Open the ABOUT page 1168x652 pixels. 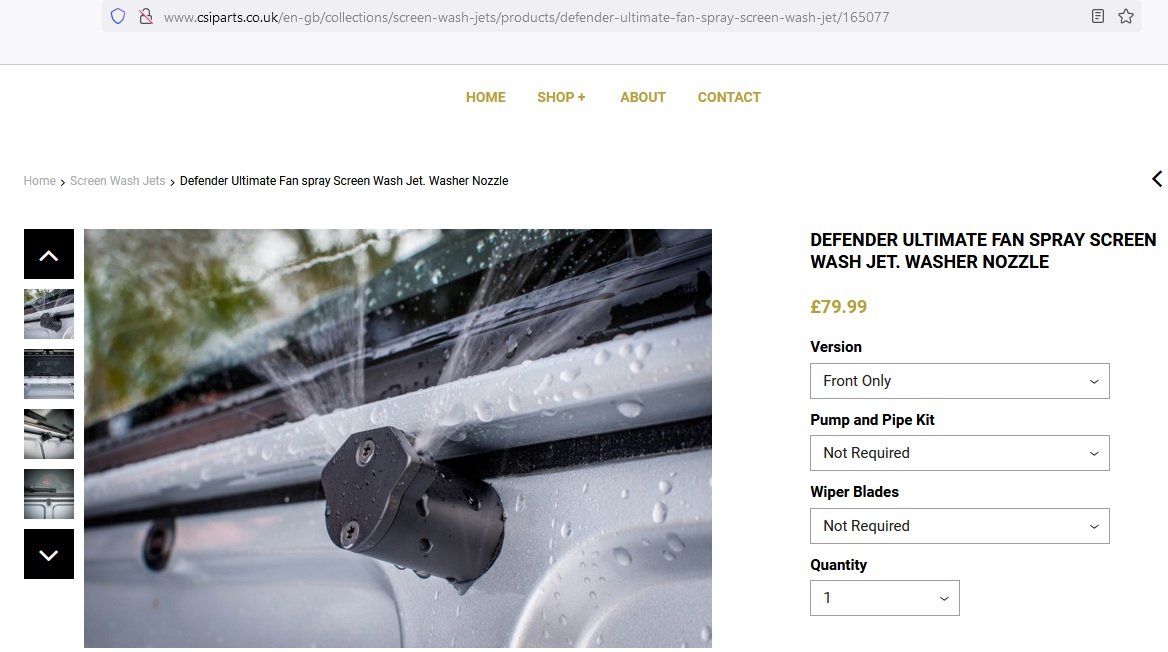pyautogui.click(x=643, y=97)
